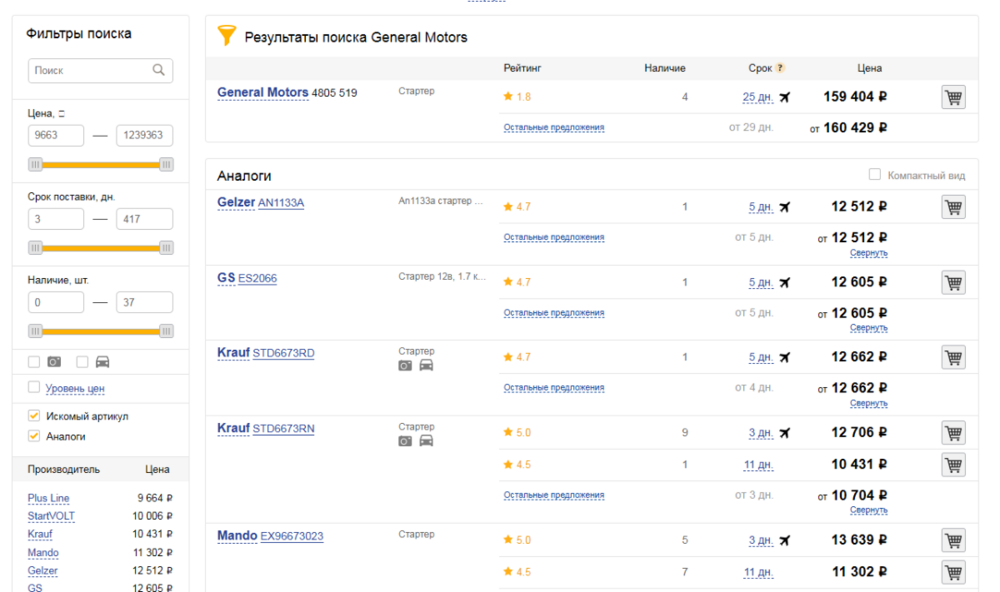Collapse the Gelzer AN1133A offers with Свернуть
The image size is (1000, 592).
[869, 253]
